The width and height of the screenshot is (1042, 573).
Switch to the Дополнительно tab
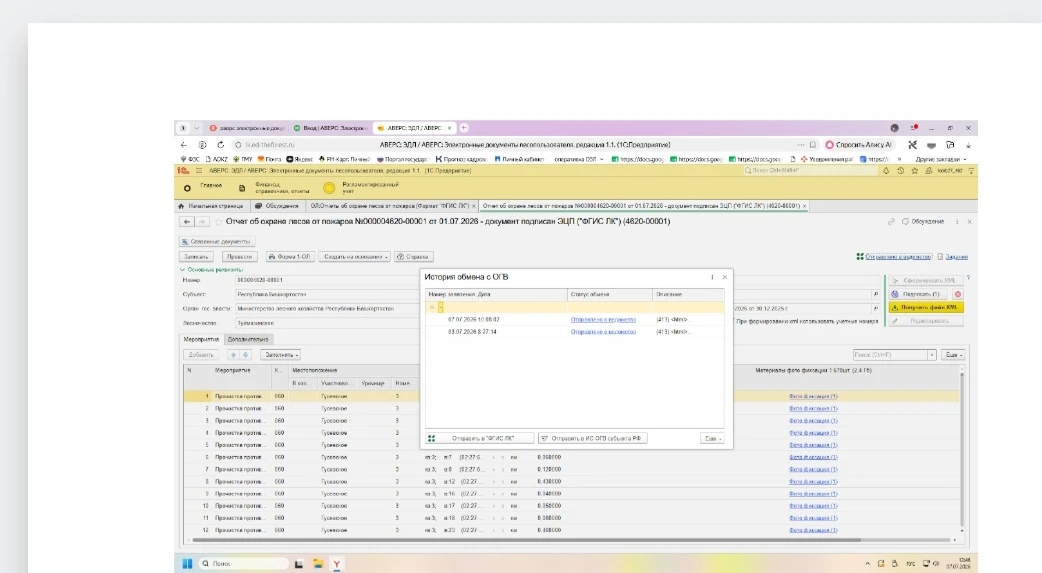(248, 339)
